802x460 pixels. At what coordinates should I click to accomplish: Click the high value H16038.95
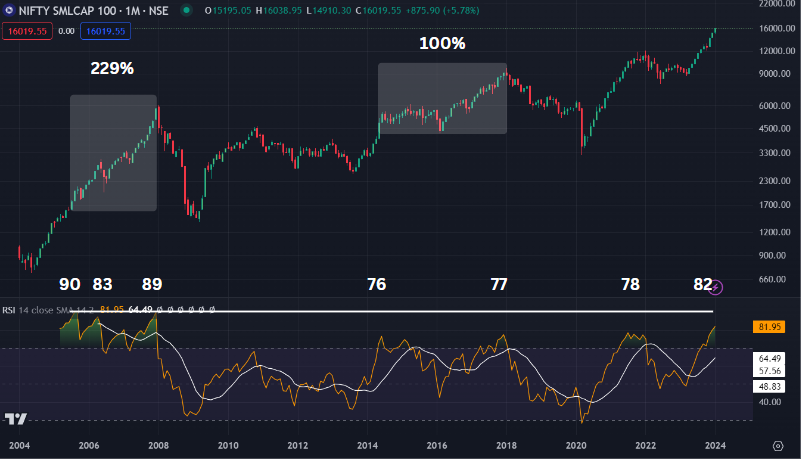tap(279, 10)
